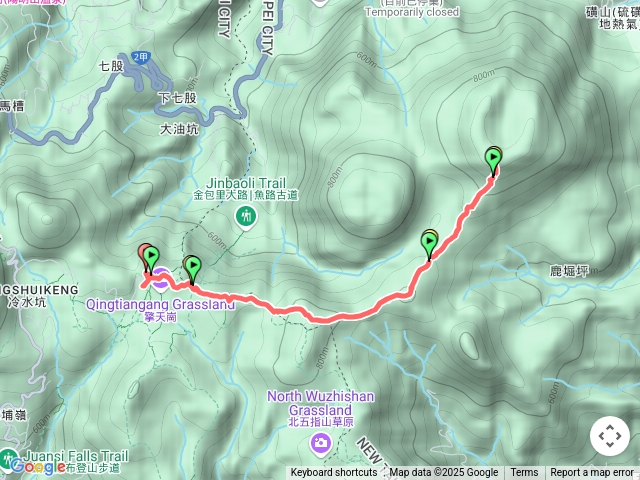Click Report a map error link
Image resolution: width=640 pixels, height=480 pixels.
[591, 473]
